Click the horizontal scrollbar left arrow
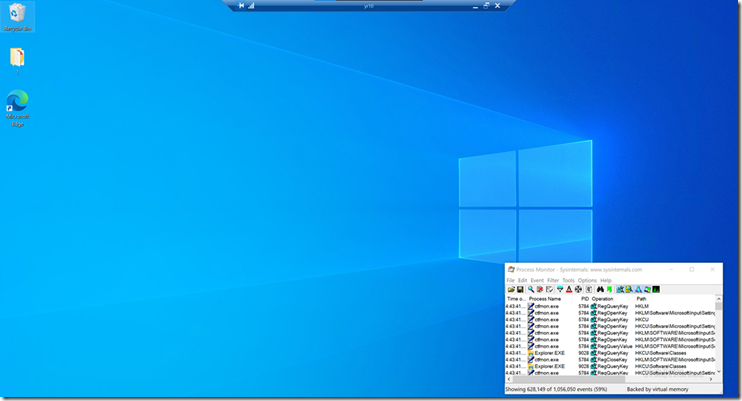This screenshot has height=401, width=742. (509, 379)
